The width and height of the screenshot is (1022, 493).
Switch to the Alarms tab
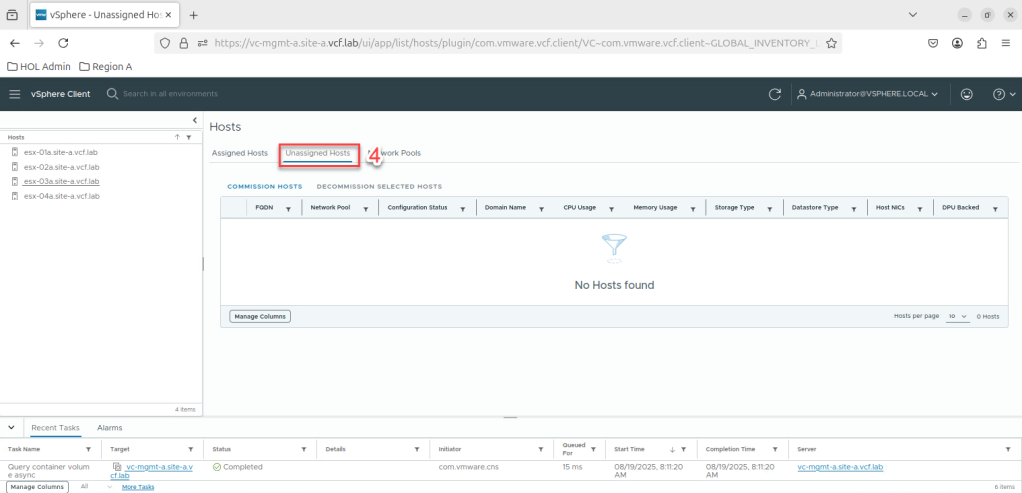110,428
